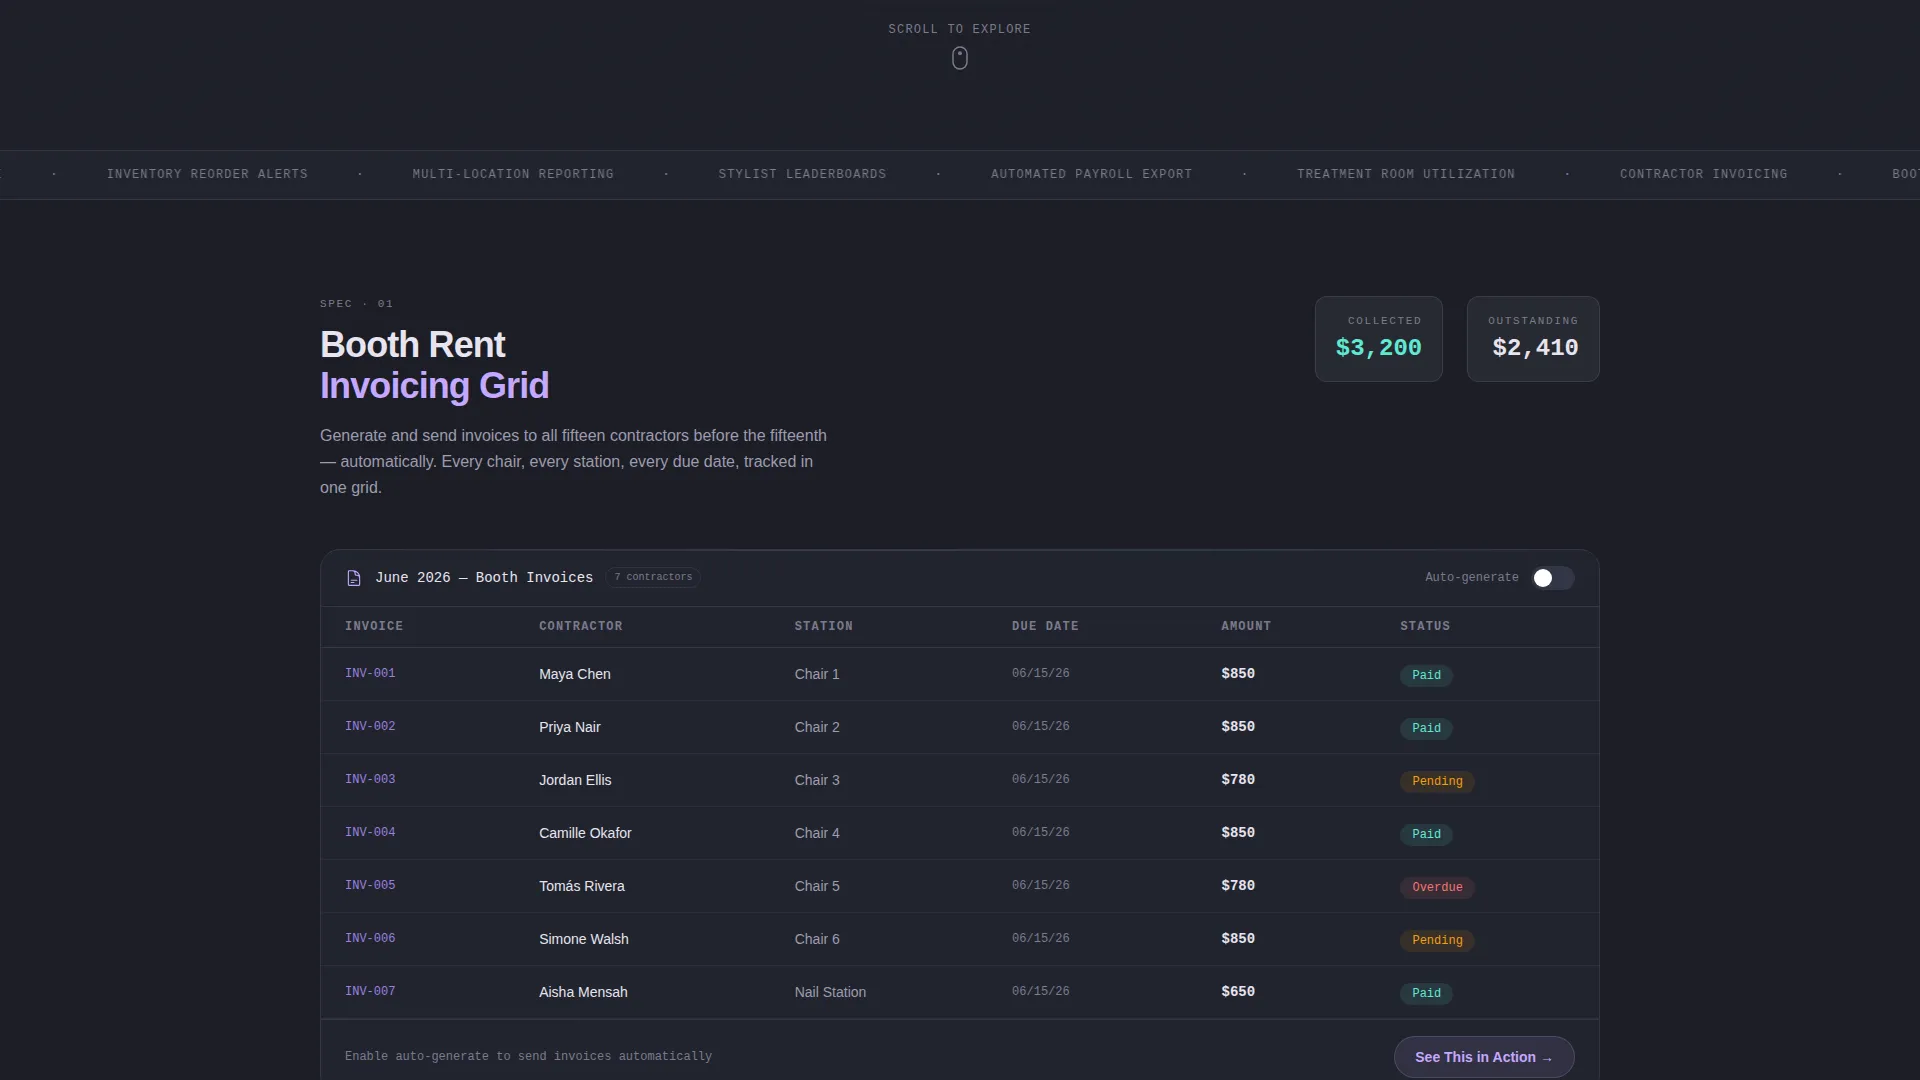
Task: Click the Paid badge for Aisha Mensah
Action: (x=1426, y=993)
